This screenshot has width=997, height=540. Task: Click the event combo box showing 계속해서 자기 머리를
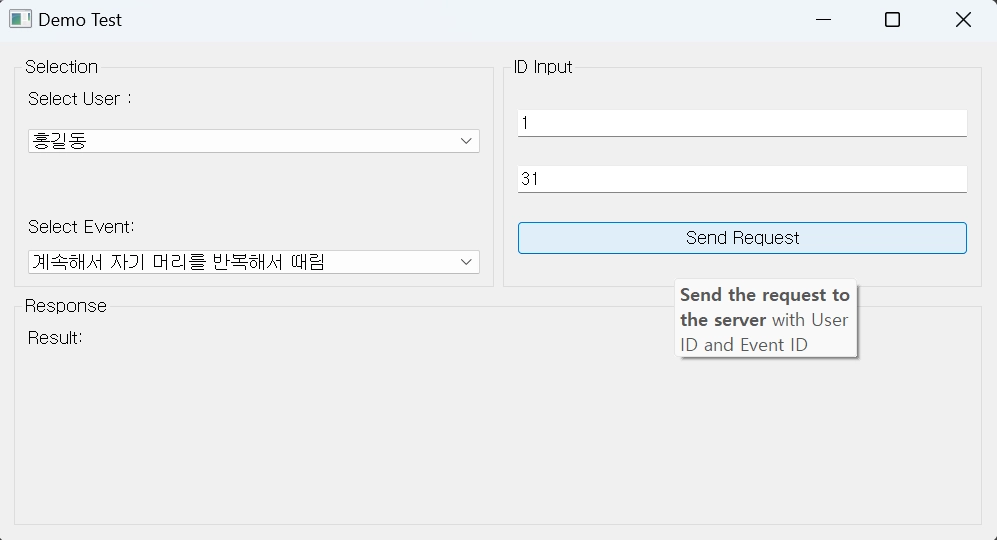[254, 262]
